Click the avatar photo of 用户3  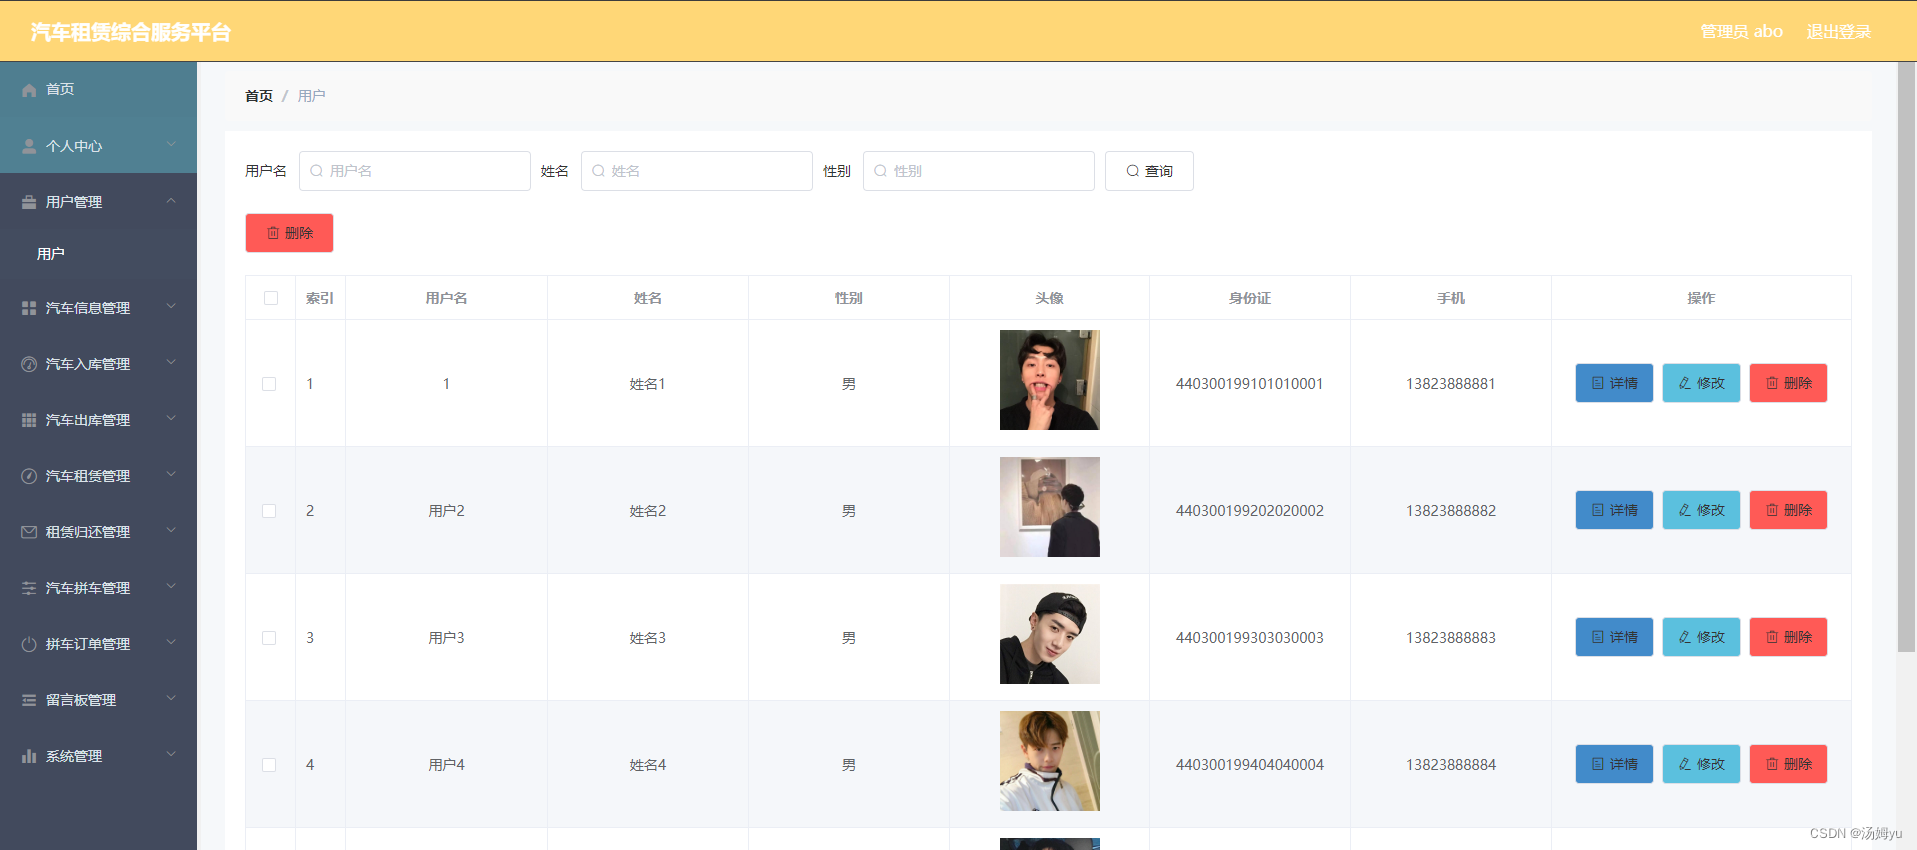tap(1050, 634)
